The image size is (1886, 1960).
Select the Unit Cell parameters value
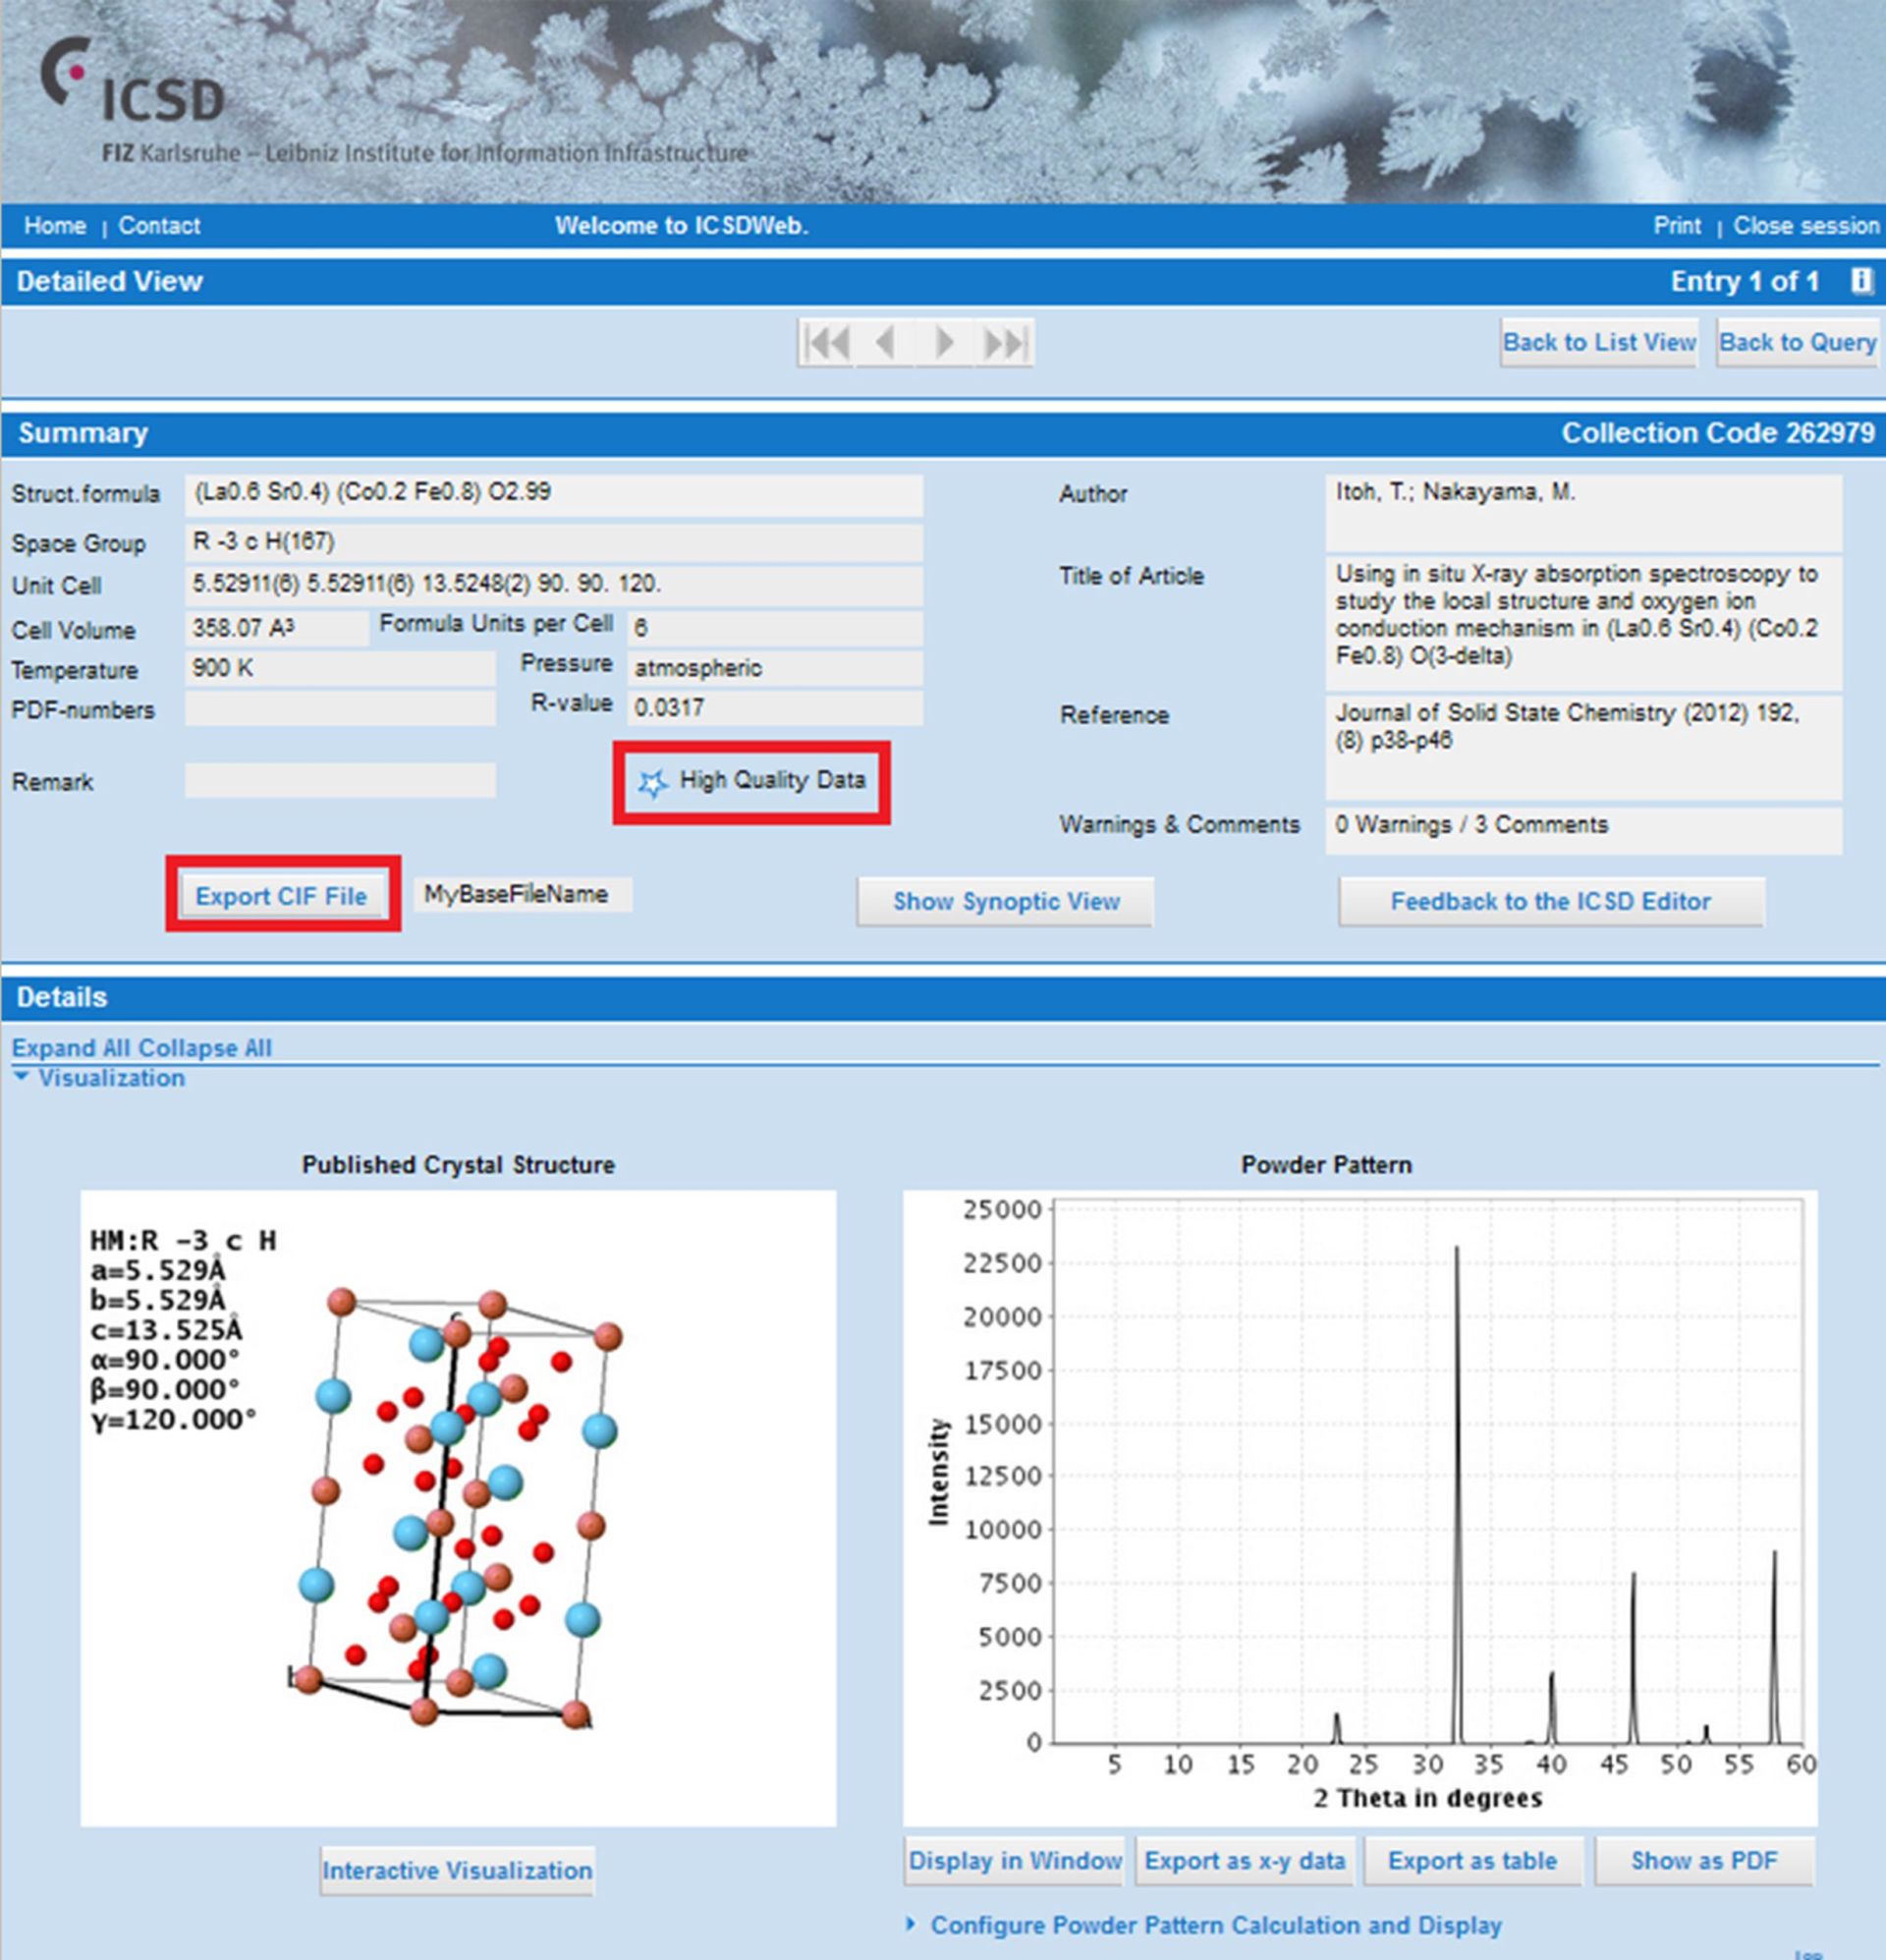(554, 585)
